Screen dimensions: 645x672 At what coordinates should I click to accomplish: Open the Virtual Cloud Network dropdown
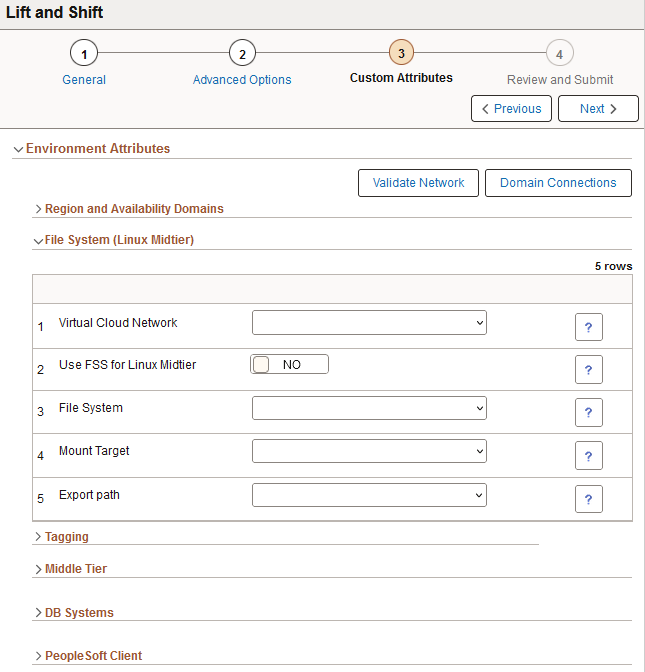[x=369, y=322]
